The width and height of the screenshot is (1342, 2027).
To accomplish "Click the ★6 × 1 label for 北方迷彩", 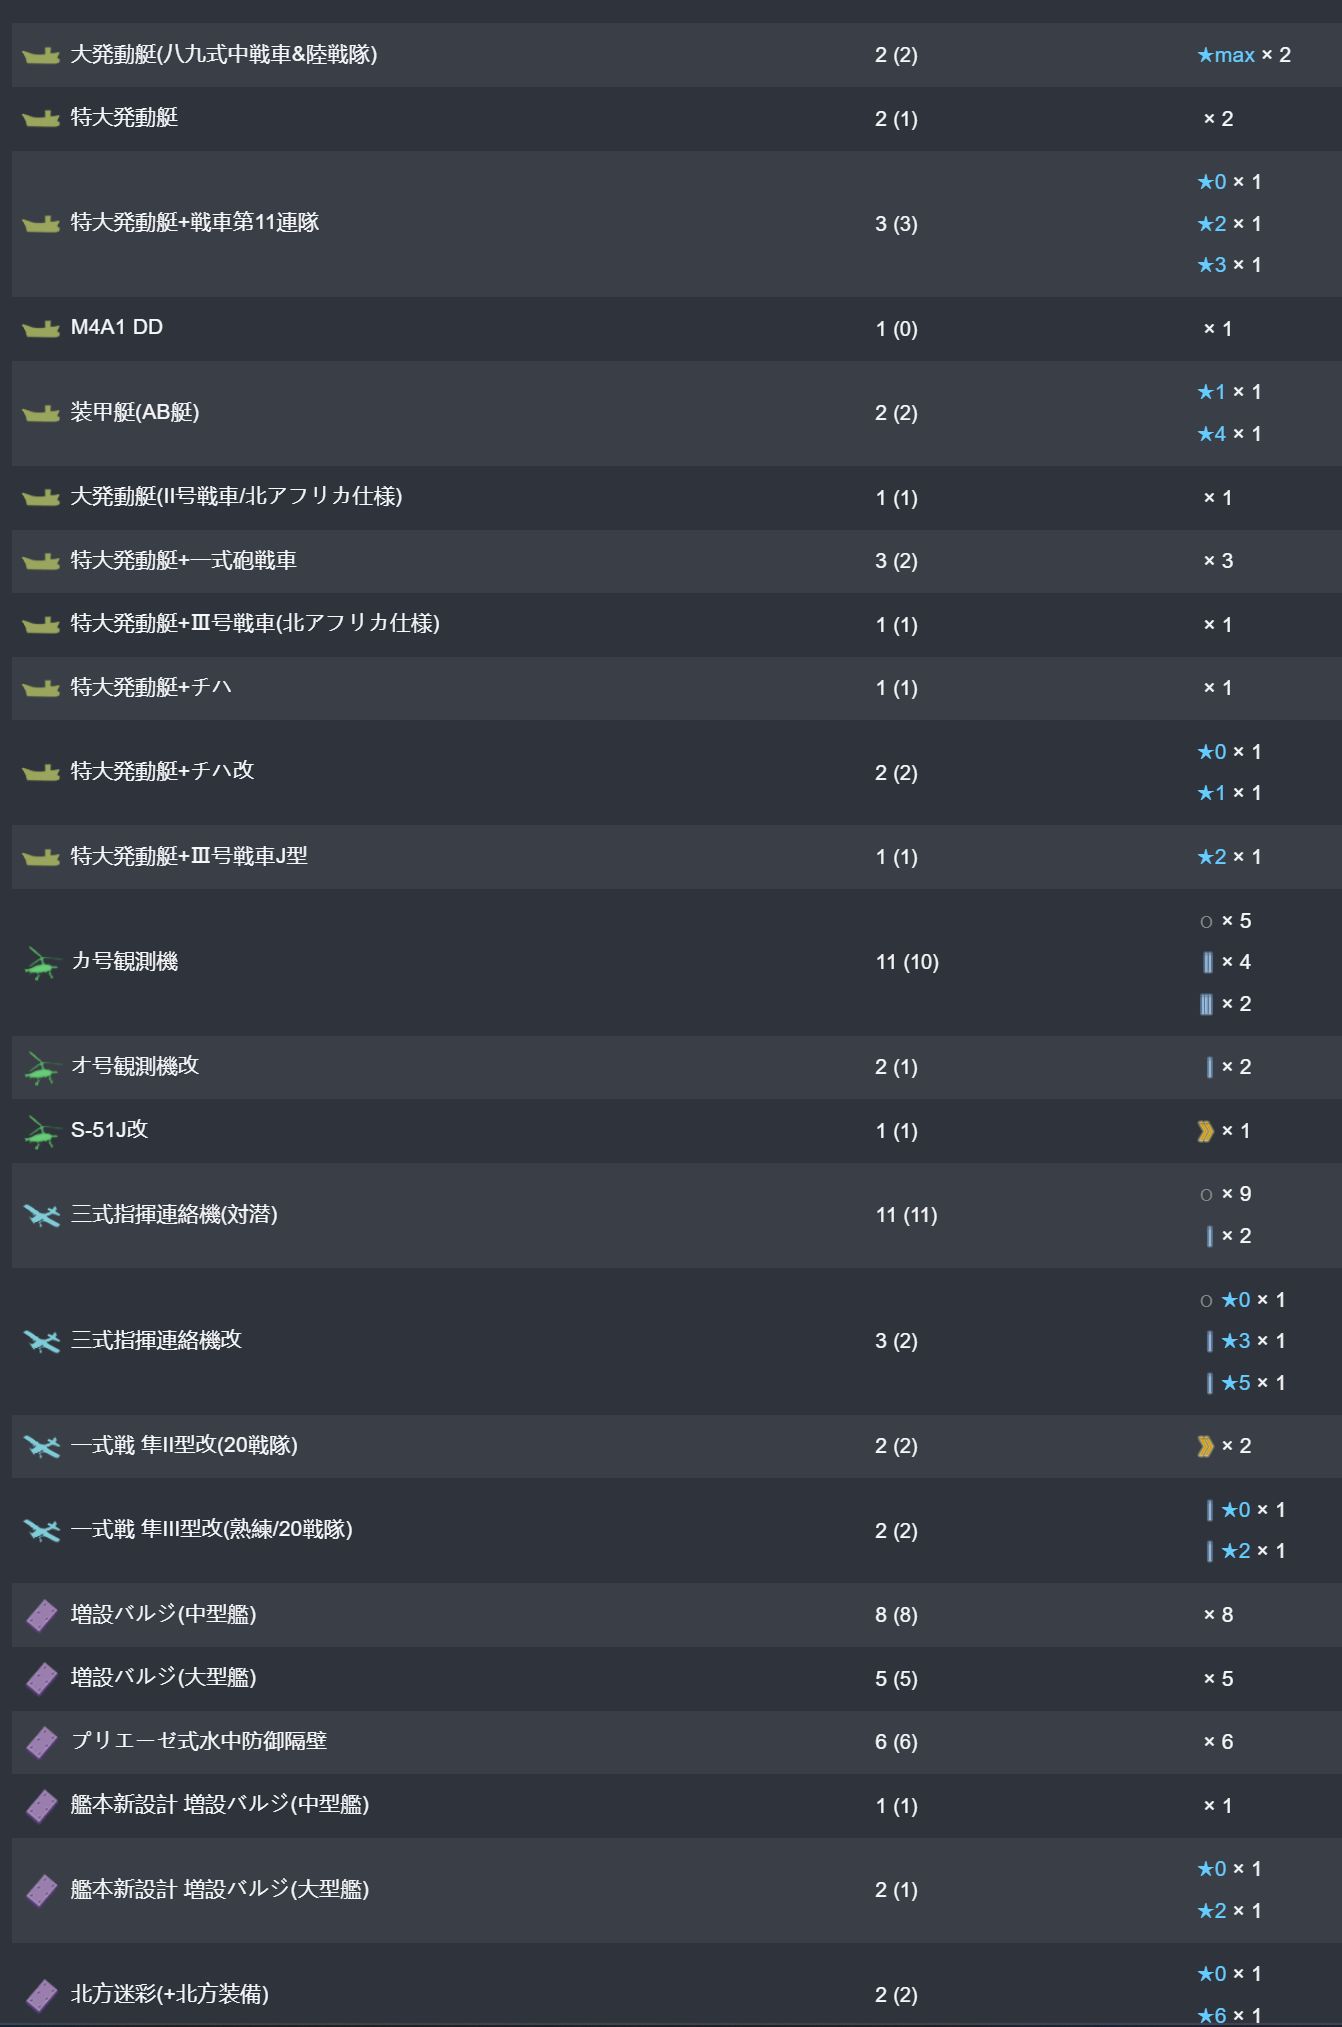I will click(1229, 2015).
